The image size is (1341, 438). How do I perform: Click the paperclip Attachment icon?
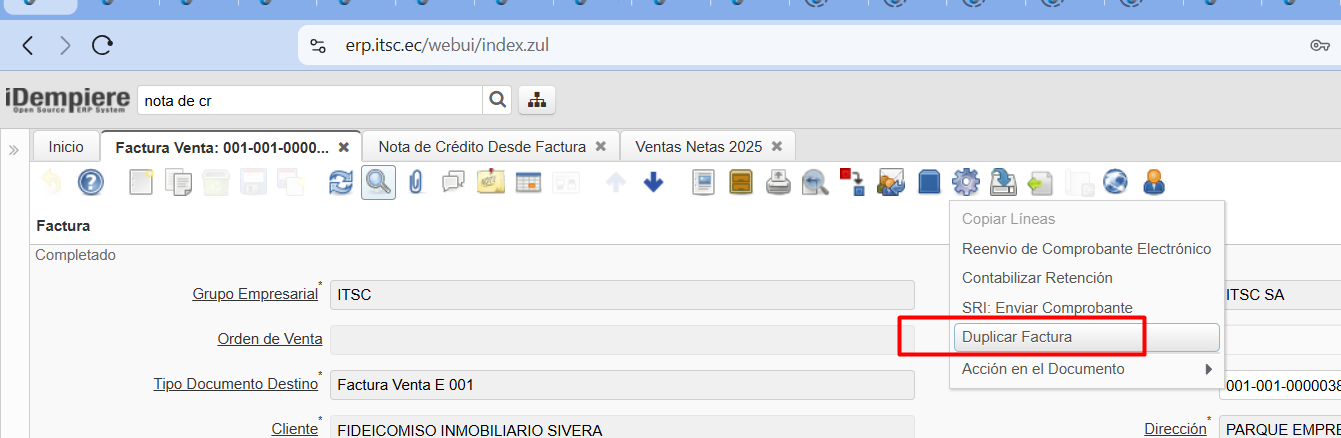coord(416,182)
